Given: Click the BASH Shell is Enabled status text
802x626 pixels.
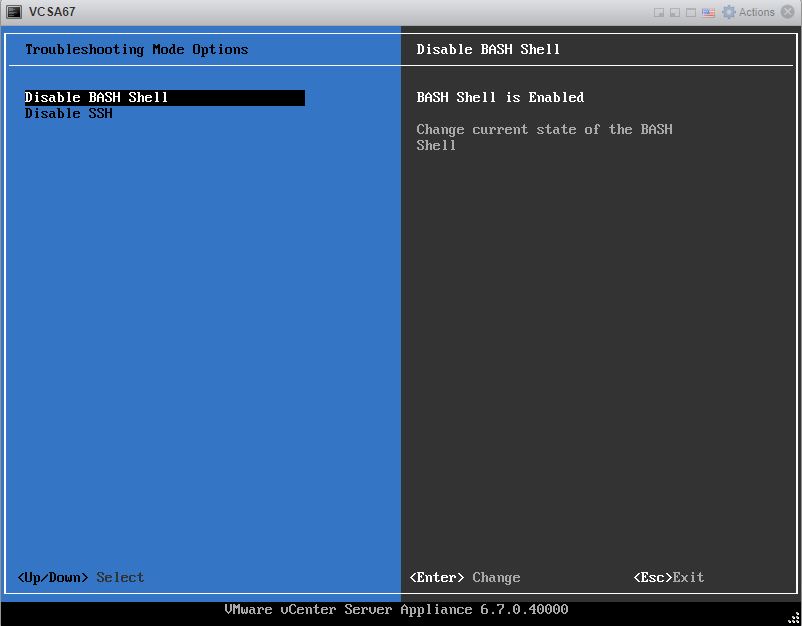Looking at the screenshot, I should 500,97.
